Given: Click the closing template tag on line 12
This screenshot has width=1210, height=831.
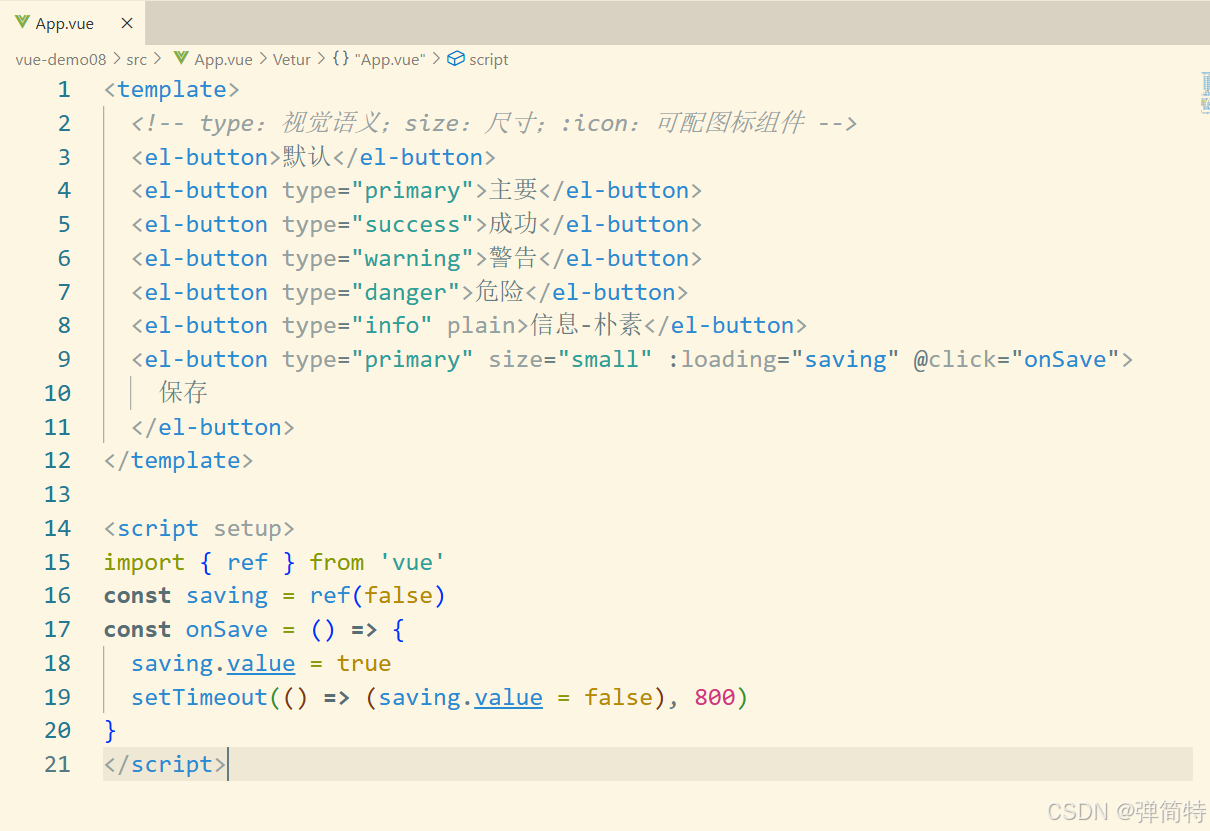Looking at the screenshot, I should [179, 461].
